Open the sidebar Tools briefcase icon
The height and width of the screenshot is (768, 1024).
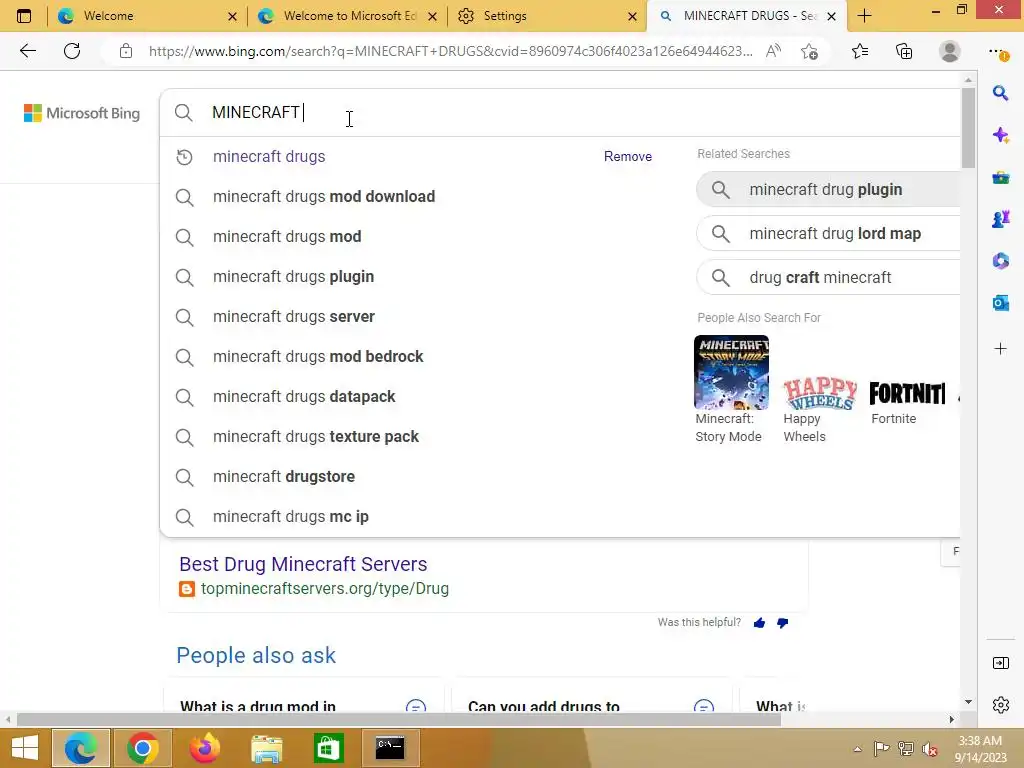pyautogui.click(x=1000, y=177)
